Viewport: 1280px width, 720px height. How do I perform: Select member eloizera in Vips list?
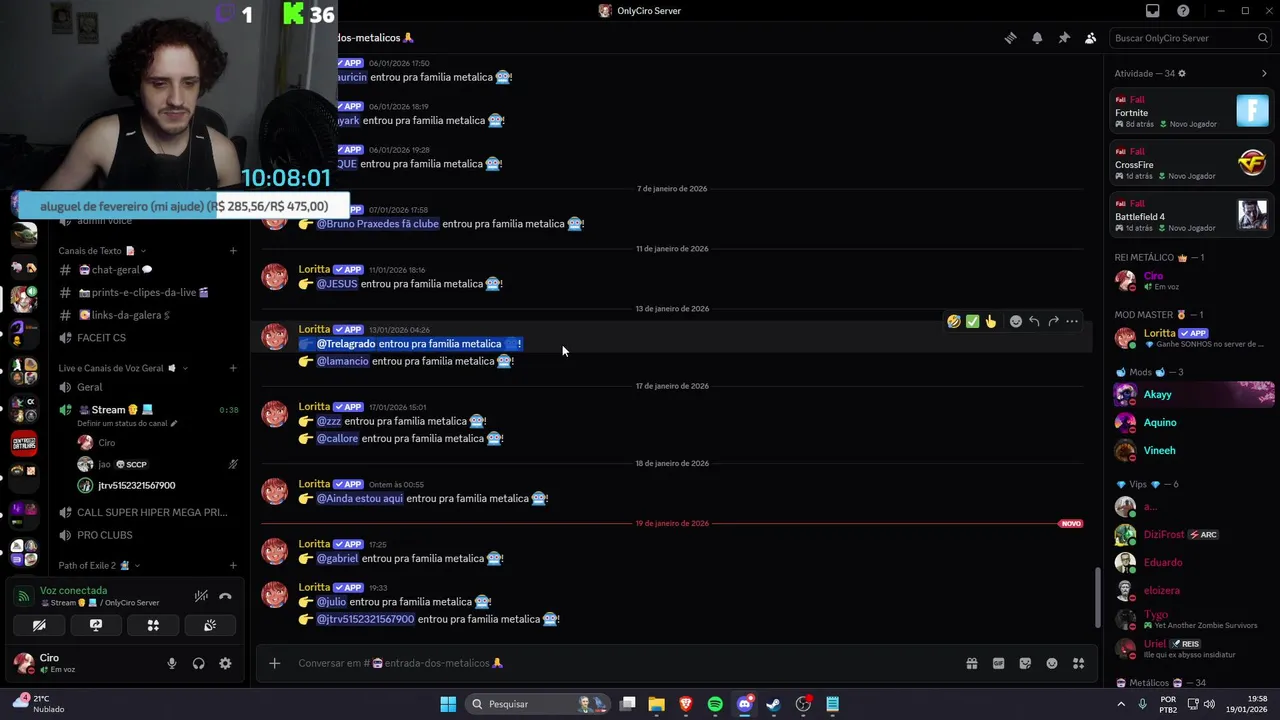pyautogui.click(x=1193, y=590)
